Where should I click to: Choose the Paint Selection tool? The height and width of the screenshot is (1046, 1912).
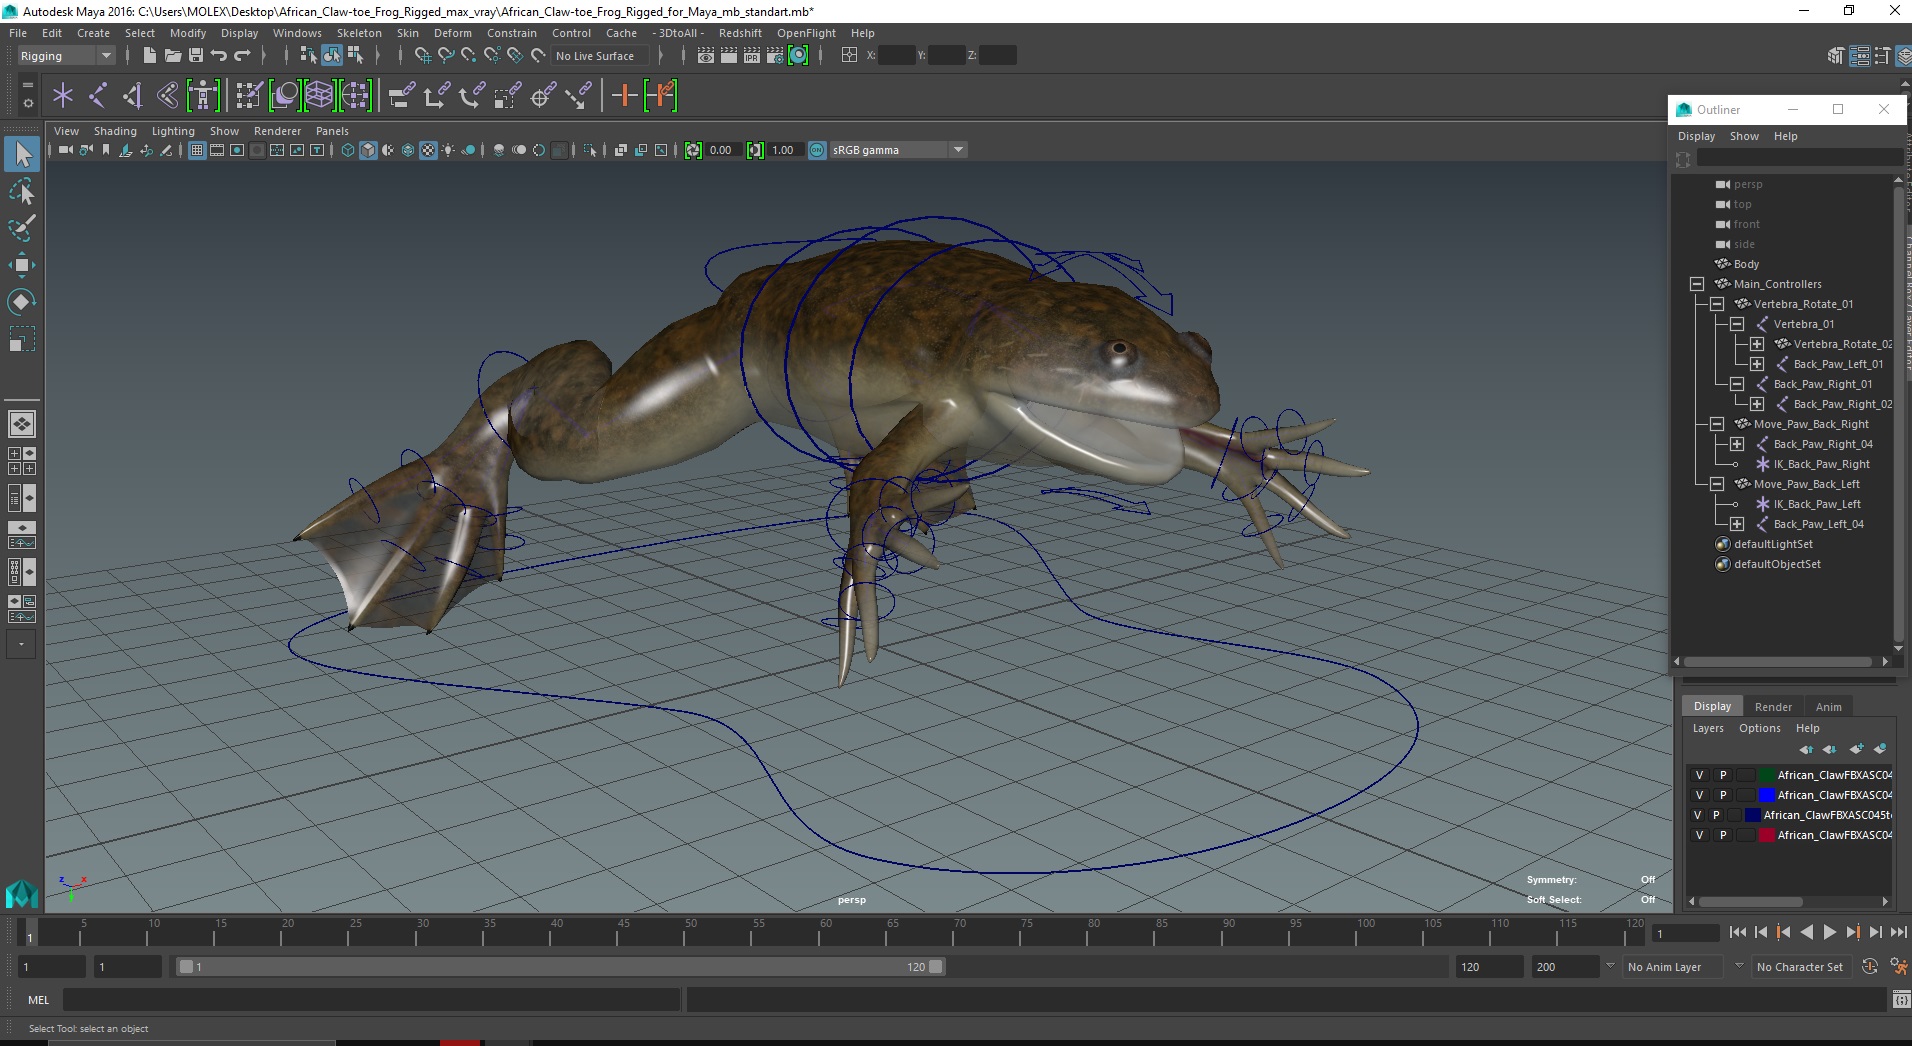(x=22, y=228)
